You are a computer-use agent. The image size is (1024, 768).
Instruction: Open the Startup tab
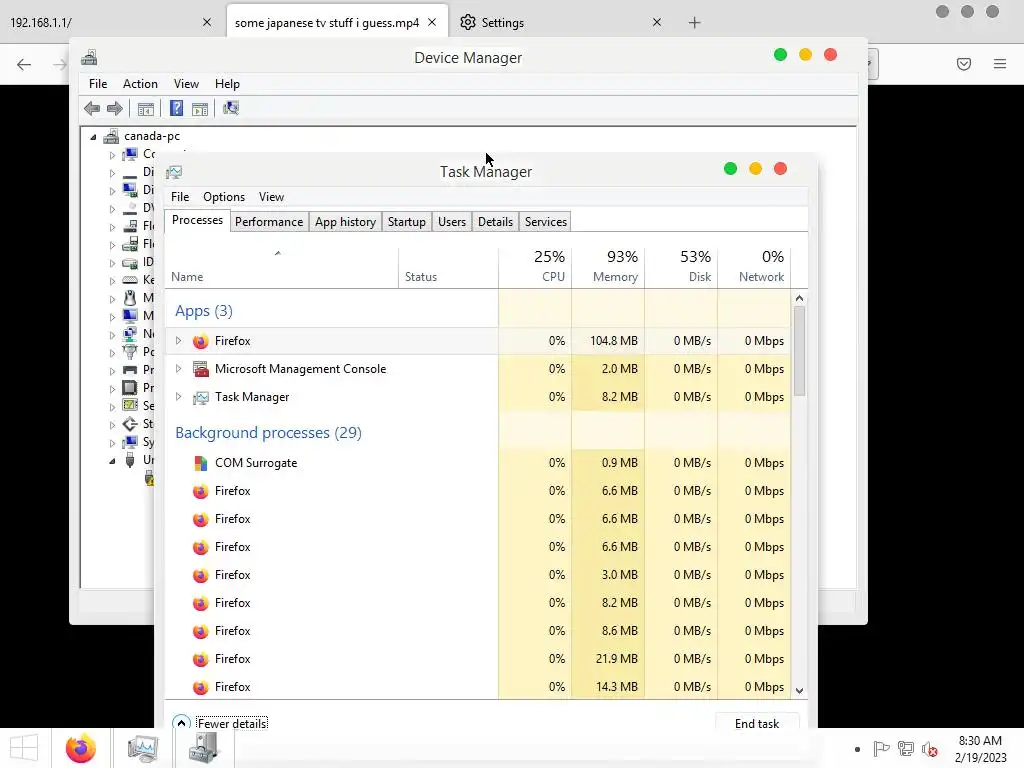[x=407, y=222]
